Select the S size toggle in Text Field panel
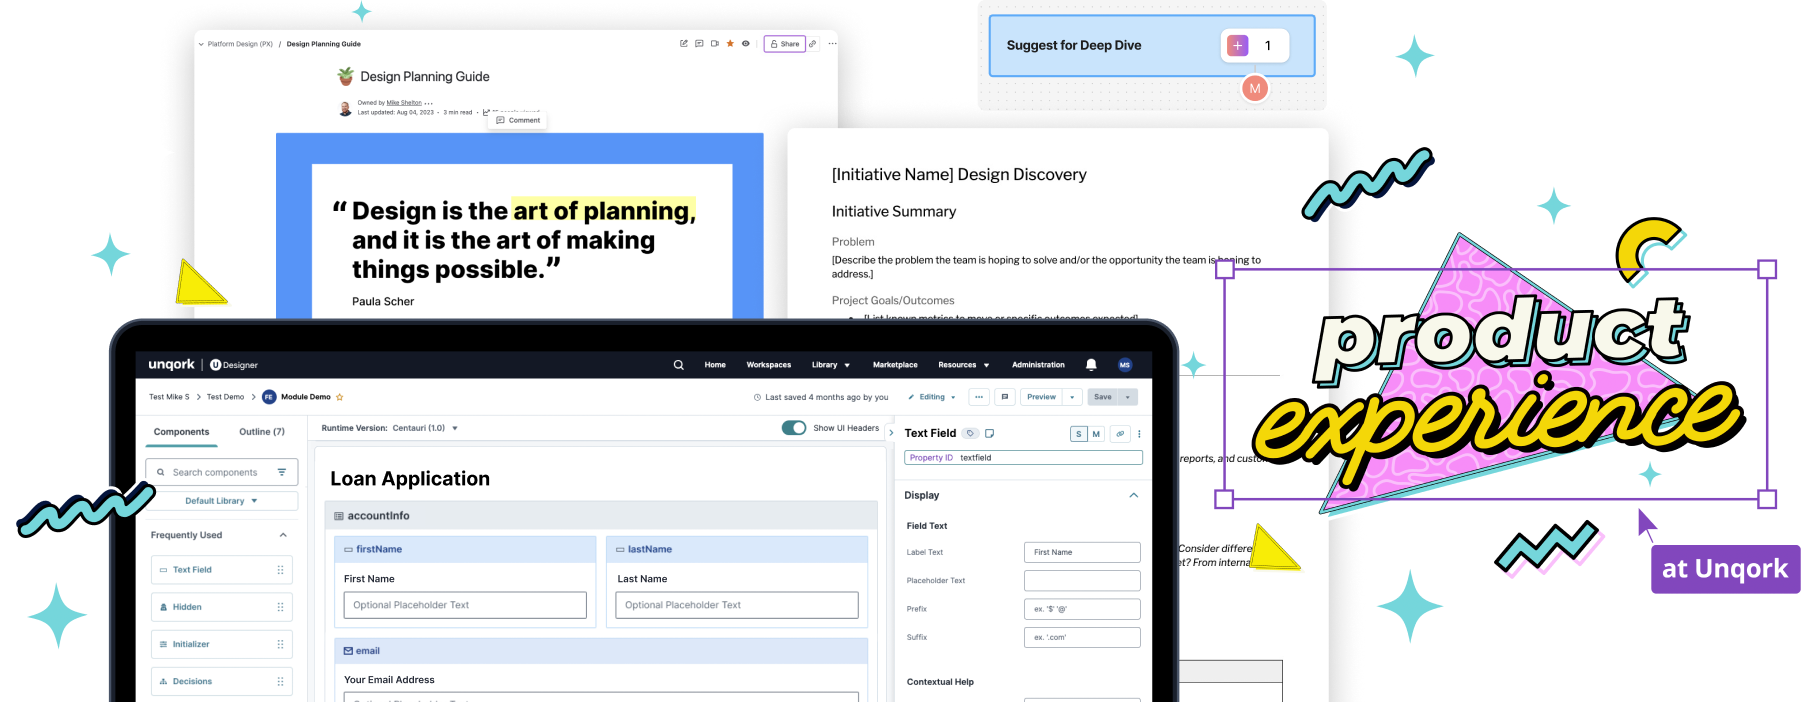The height and width of the screenshot is (702, 1816). [x=1079, y=434]
